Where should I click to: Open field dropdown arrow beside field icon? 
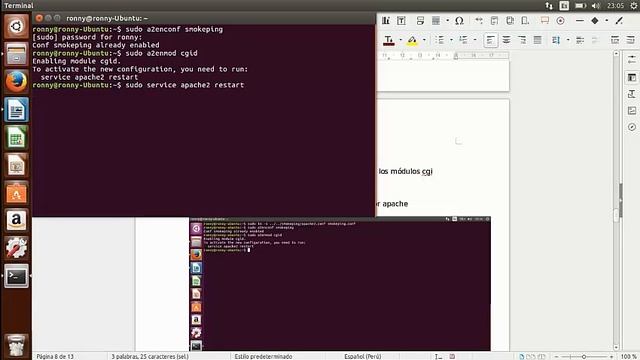(447, 20)
